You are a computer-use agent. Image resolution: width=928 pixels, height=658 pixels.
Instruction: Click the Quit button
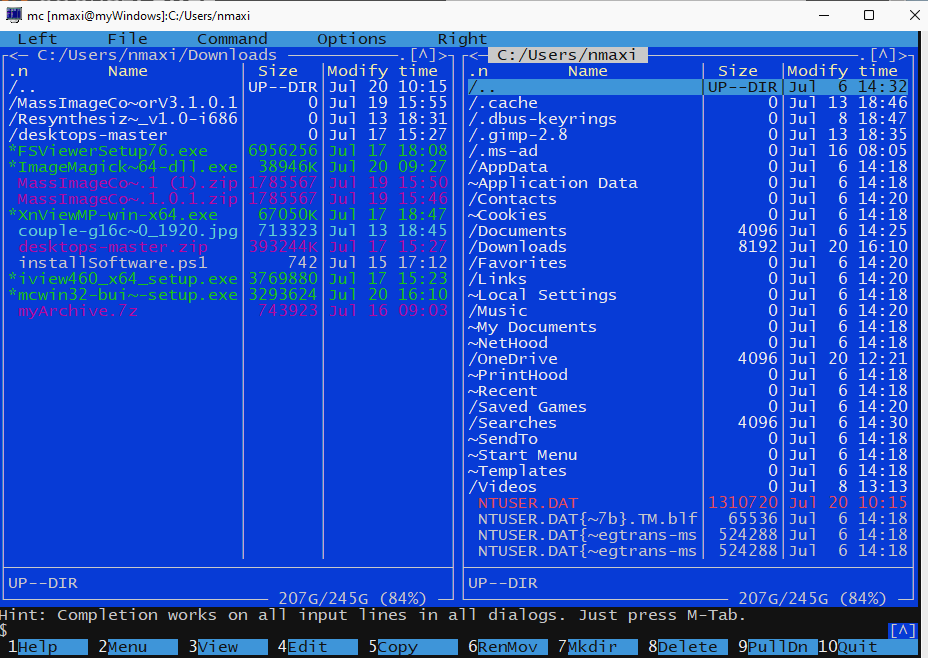coord(857,646)
